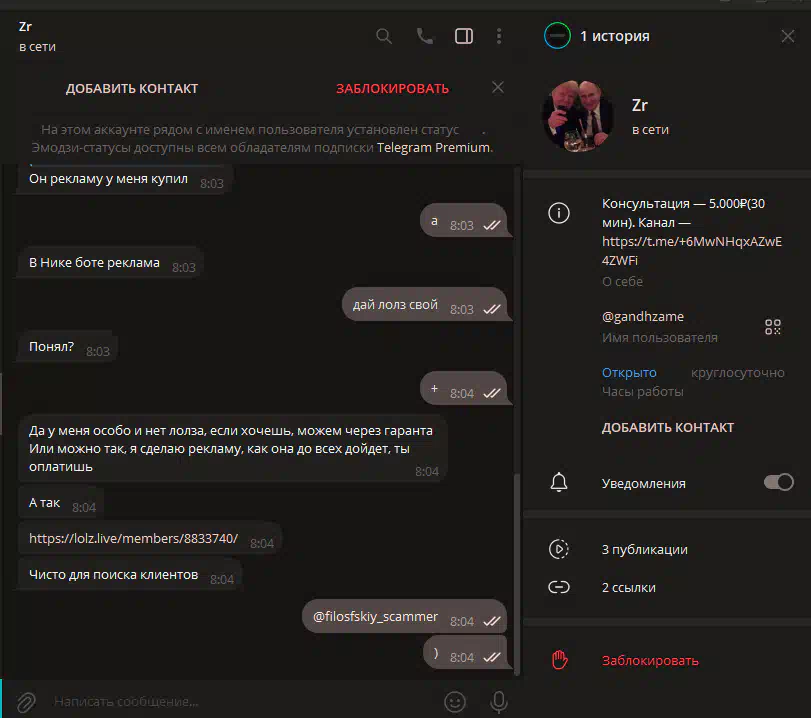Viewport: 811px width, 718px height.
Task: Dismiss the add contact / block bar
Action: 498,87
